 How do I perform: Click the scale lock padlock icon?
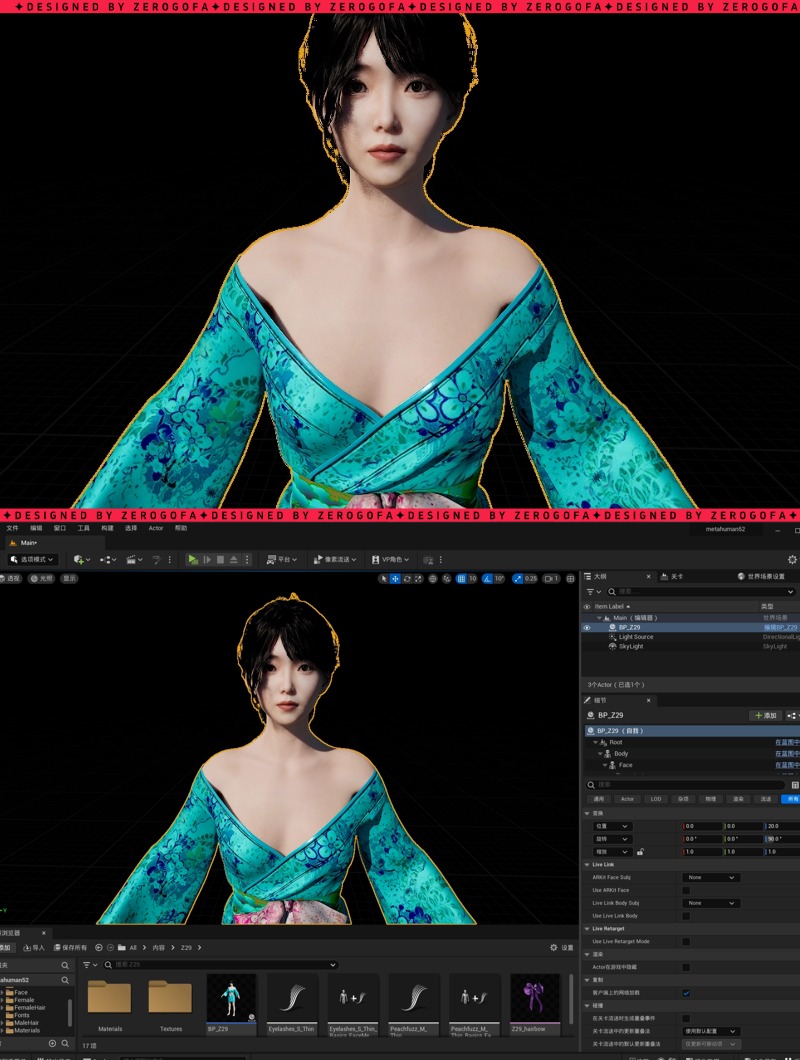(639, 852)
